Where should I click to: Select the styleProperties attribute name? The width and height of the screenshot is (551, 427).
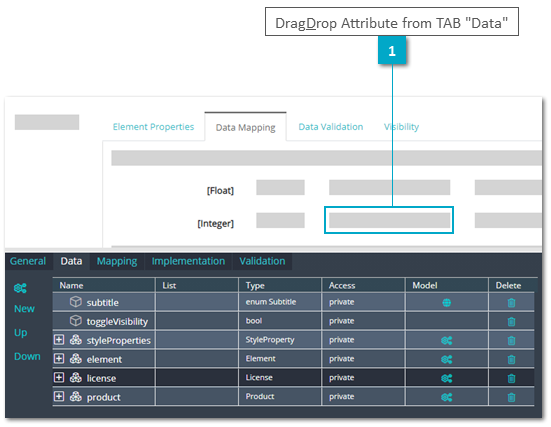[x=118, y=341]
